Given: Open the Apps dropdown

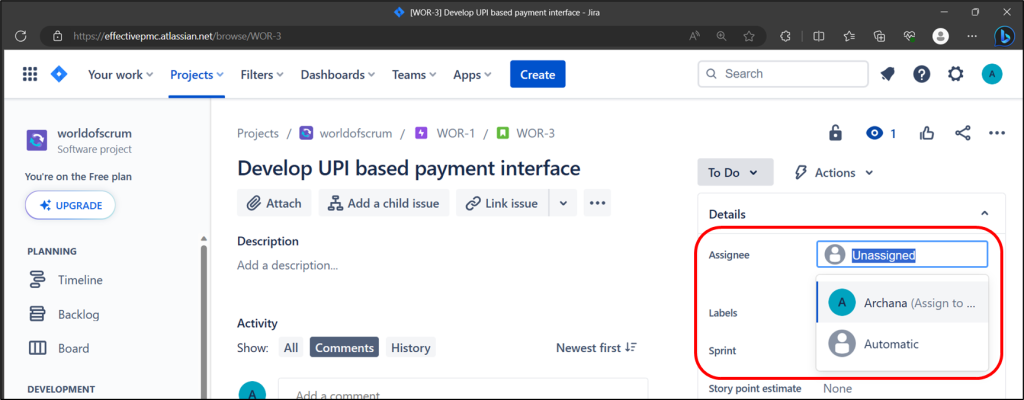Looking at the screenshot, I should coord(472,75).
